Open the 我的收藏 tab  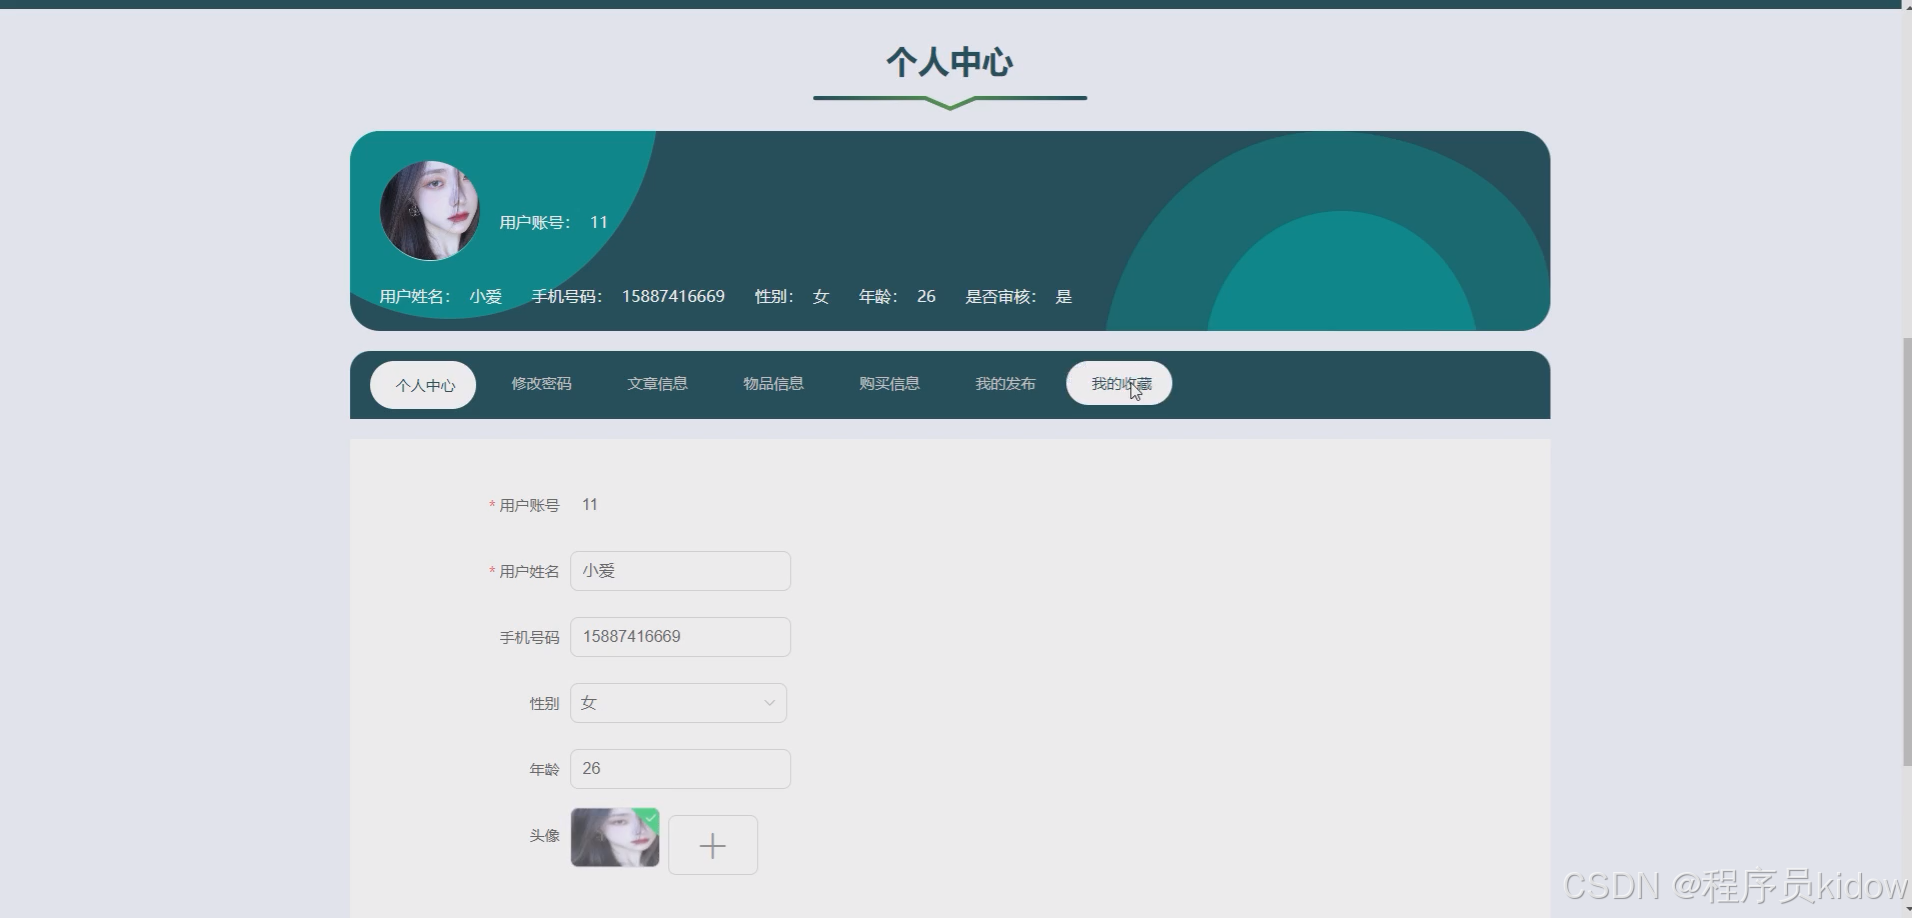pos(1118,383)
